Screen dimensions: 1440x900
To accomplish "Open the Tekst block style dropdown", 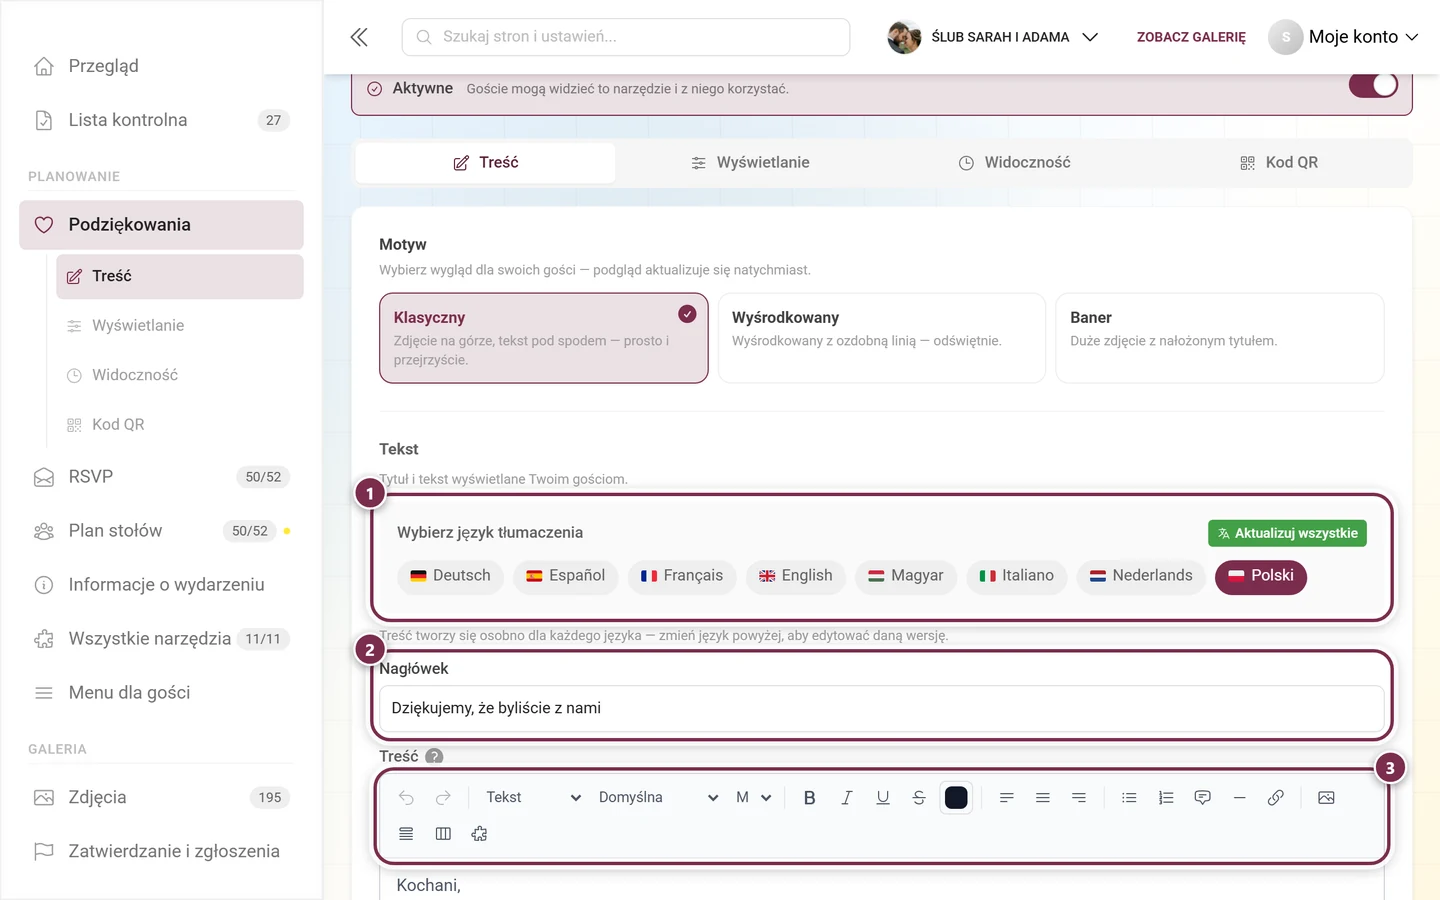I will 533,797.
